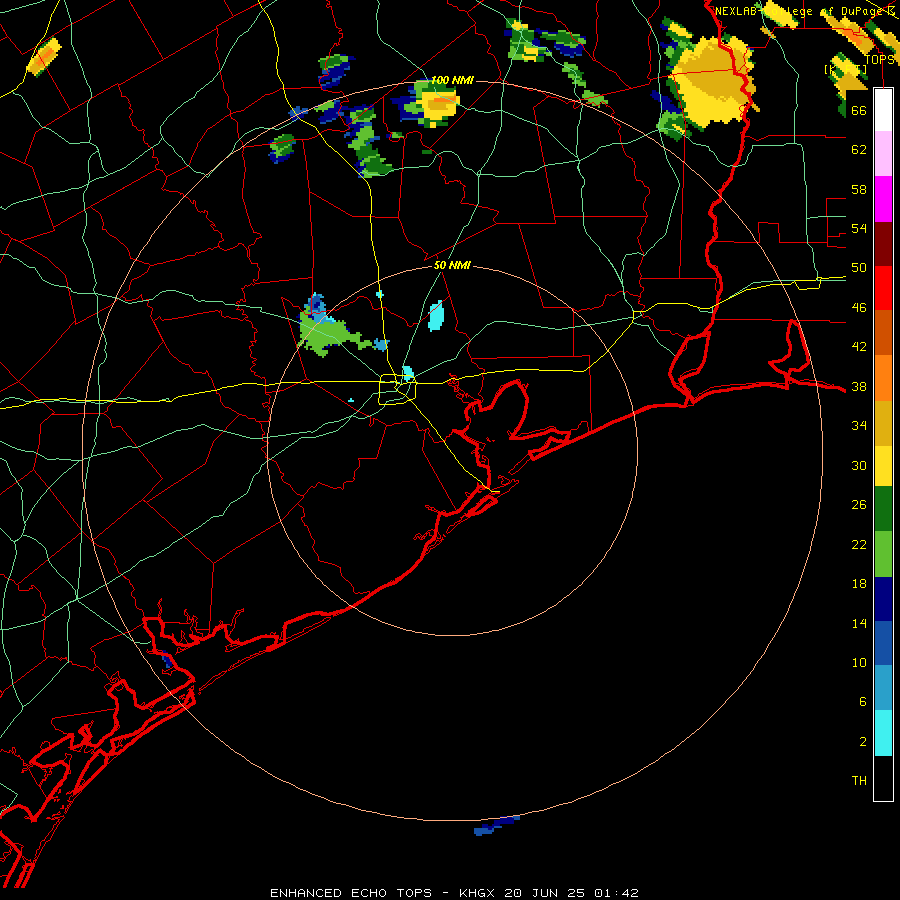This screenshot has width=900, height=900.
Task: Click the '34' legend value
Action: coord(859,426)
